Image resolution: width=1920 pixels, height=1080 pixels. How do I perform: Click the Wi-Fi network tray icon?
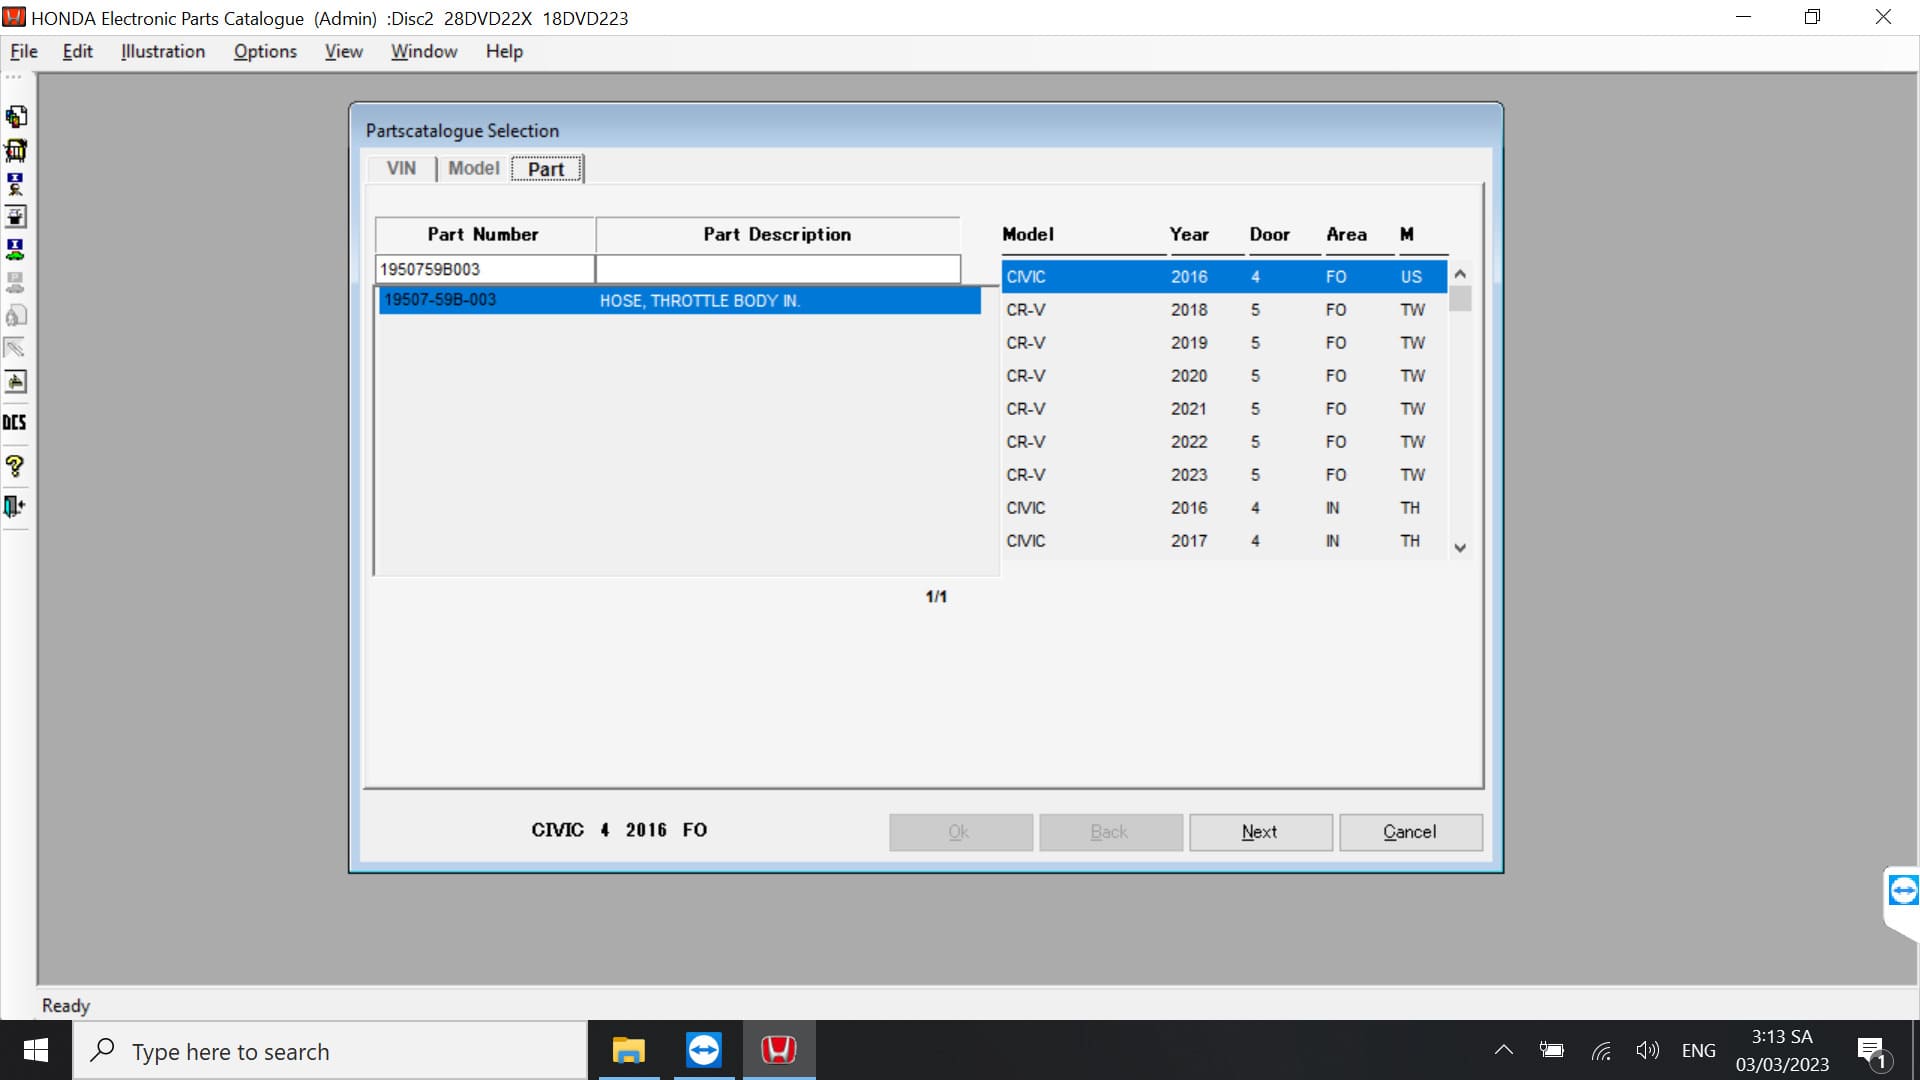1601,1051
